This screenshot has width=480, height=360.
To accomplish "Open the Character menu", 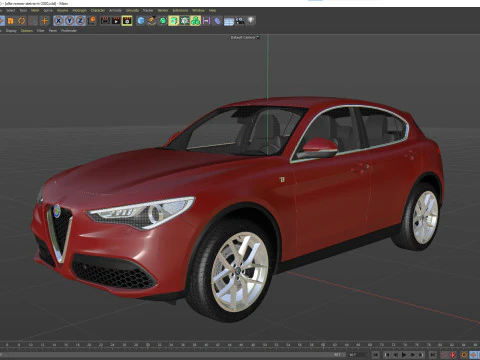I will point(98,10).
